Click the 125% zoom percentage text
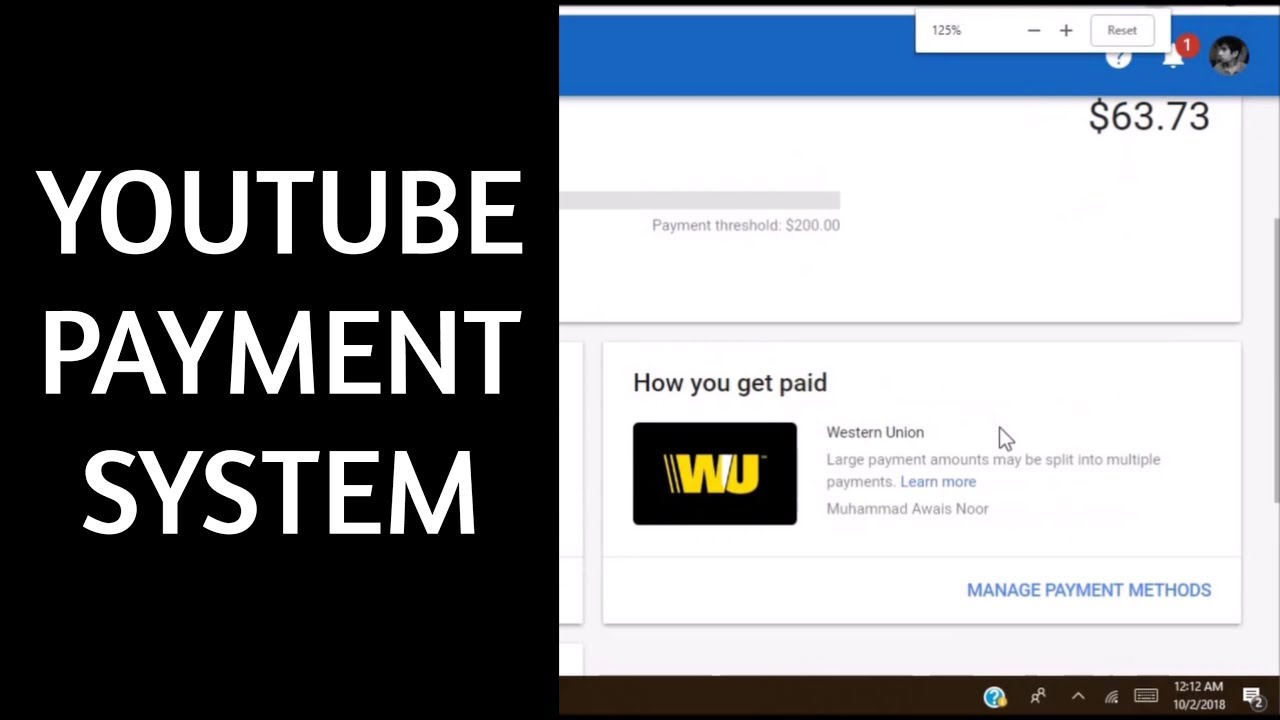The width and height of the screenshot is (1280, 720). [946, 30]
